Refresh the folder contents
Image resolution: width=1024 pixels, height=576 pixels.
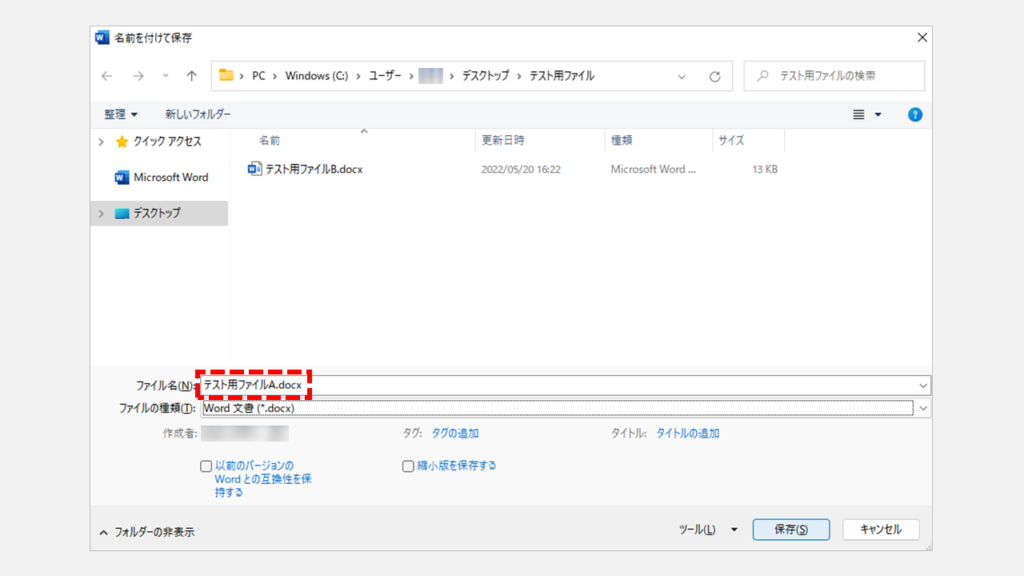pyautogui.click(x=714, y=76)
